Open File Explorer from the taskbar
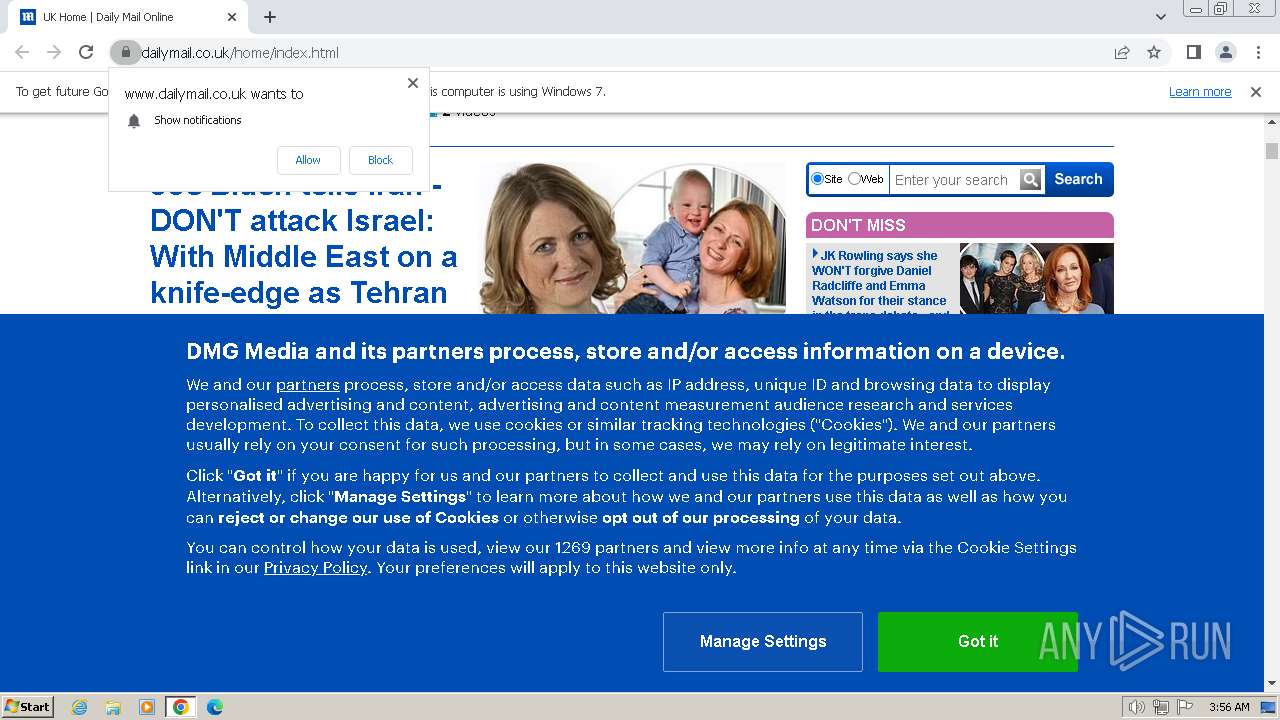 [113, 707]
